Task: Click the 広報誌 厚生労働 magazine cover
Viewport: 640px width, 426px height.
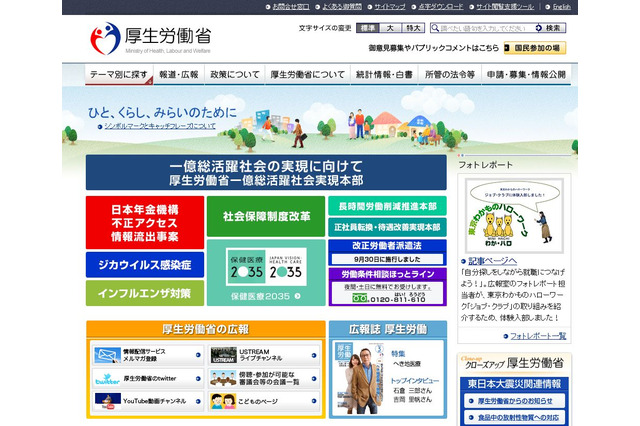Action: point(359,378)
